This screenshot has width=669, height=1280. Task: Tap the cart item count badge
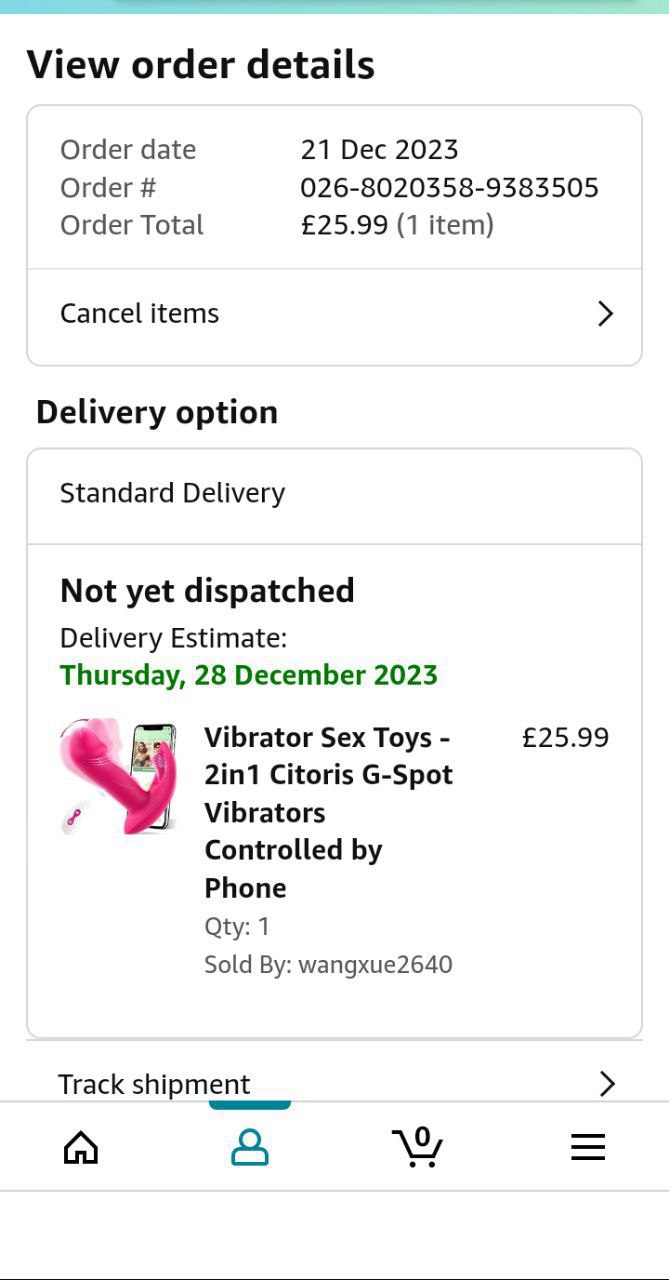point(422,1137)
